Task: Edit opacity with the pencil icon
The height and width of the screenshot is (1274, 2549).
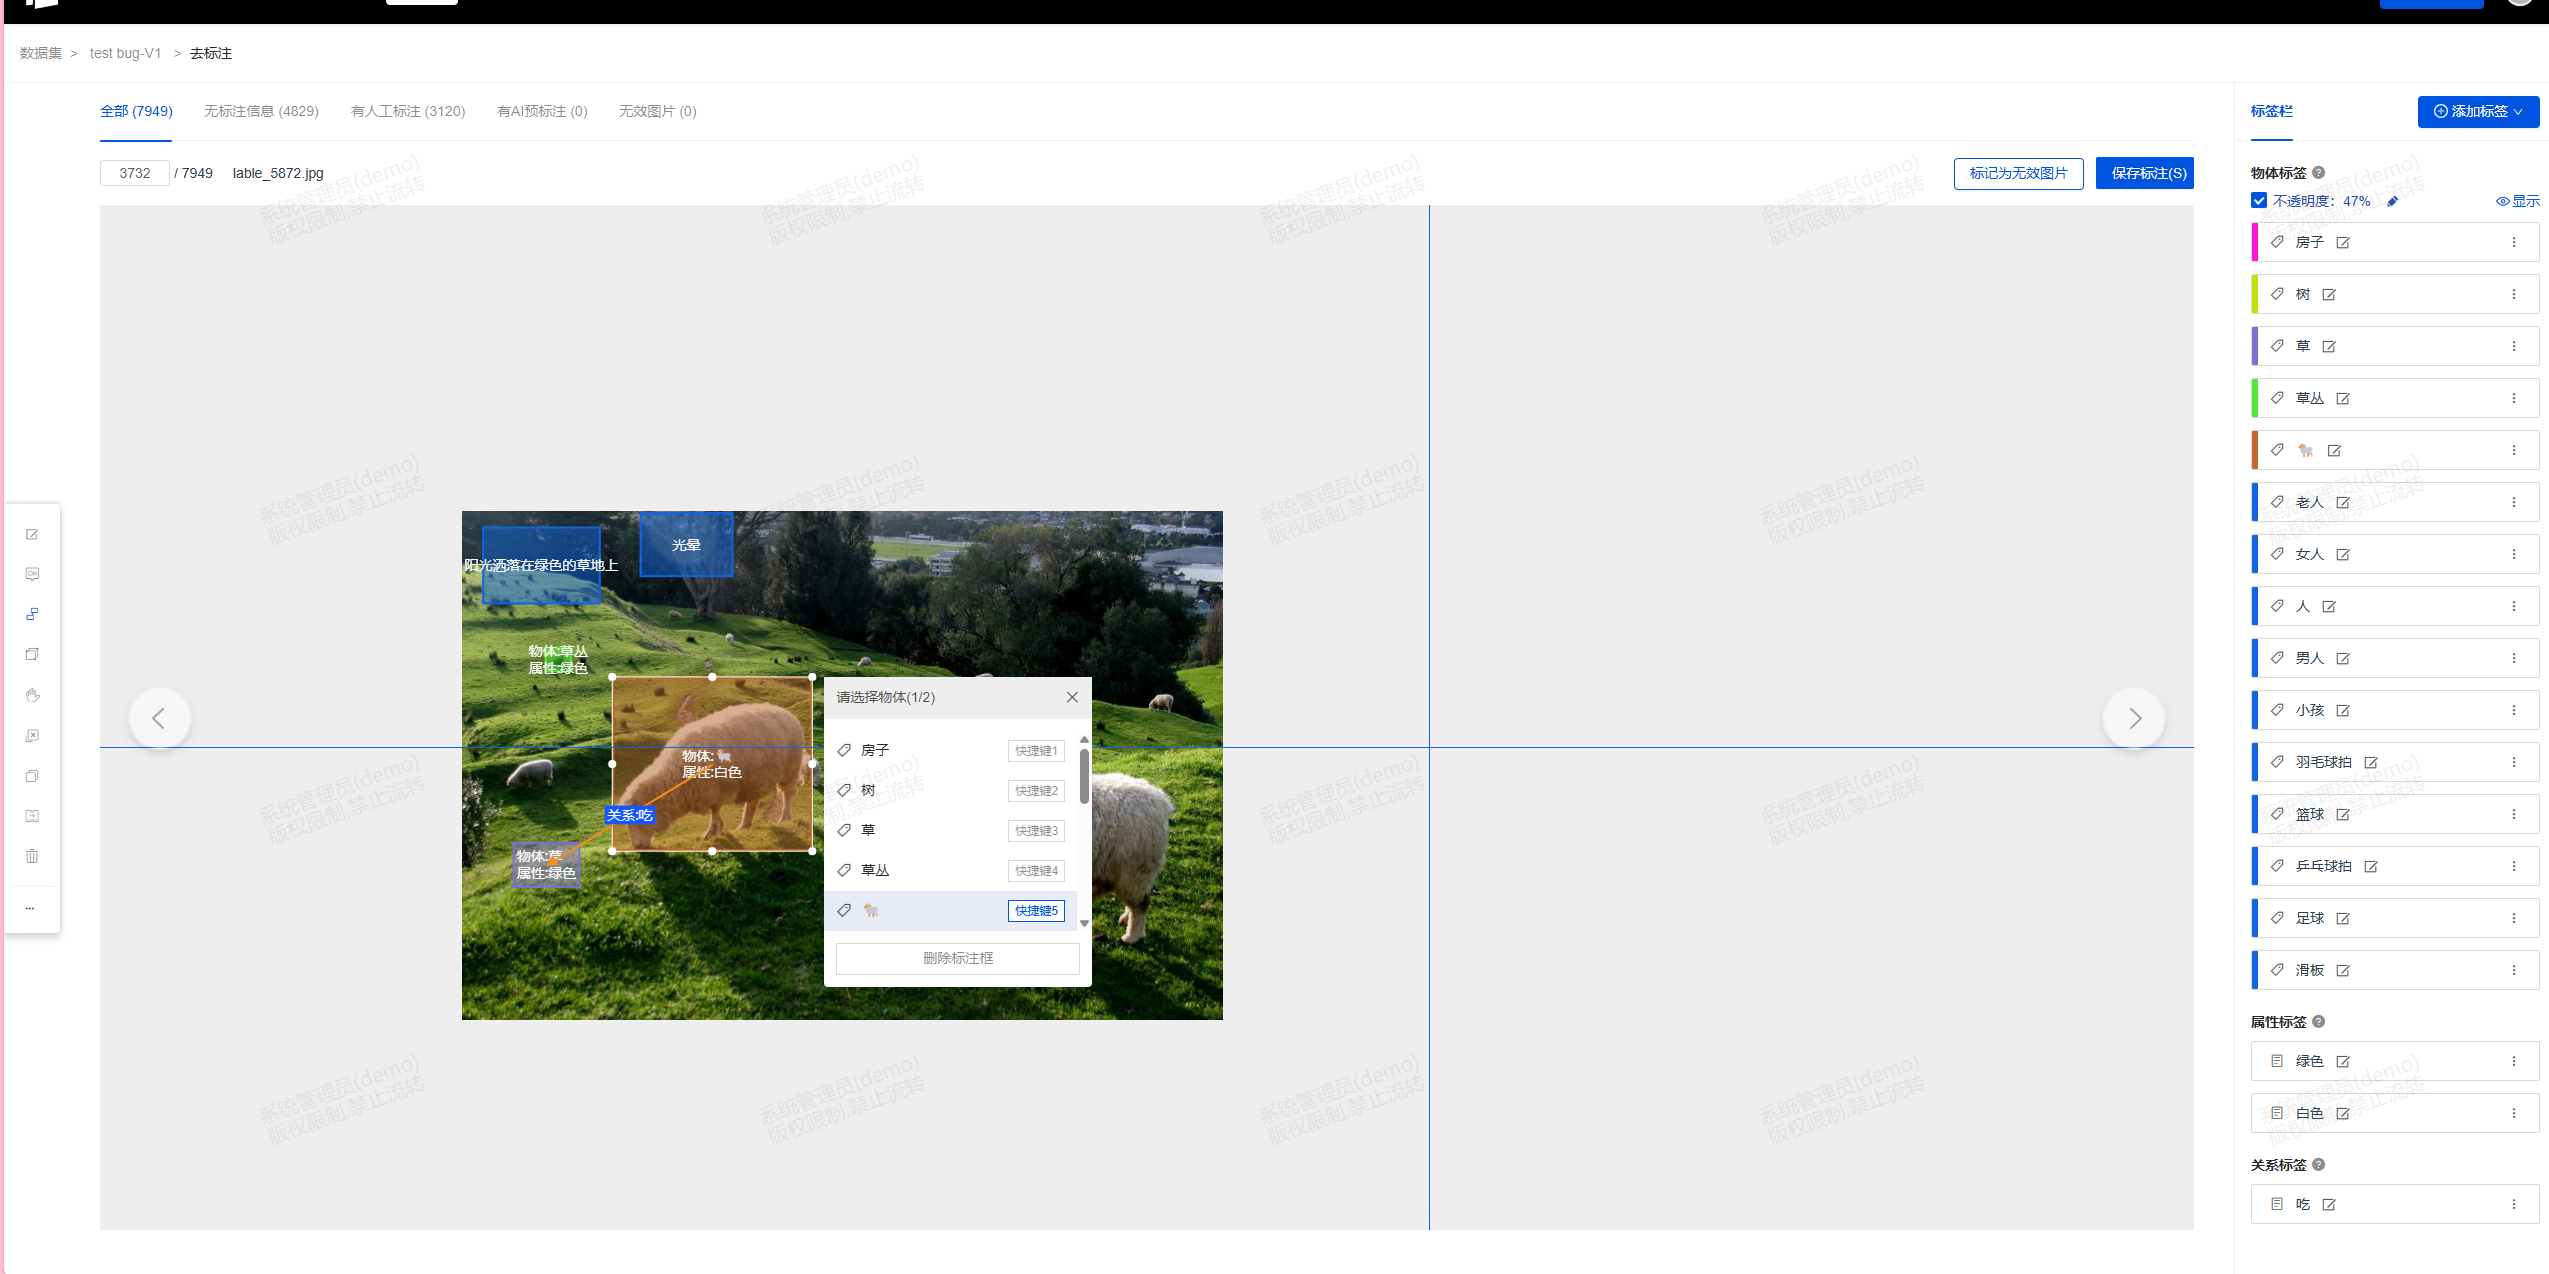Action: [x=2392, y=201]
